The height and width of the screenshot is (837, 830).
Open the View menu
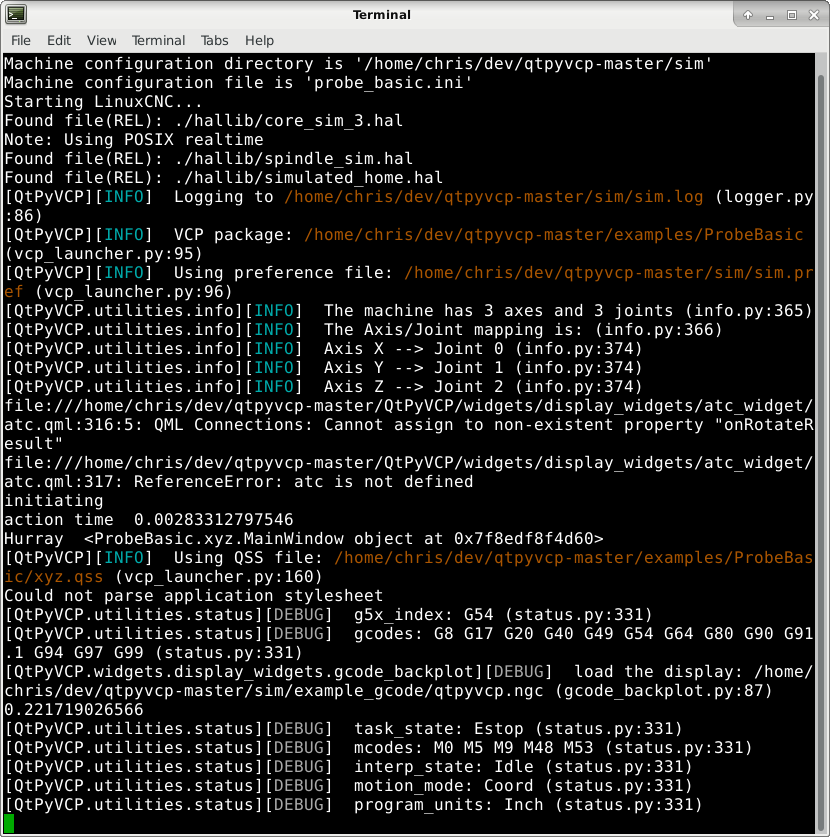[x=101, y=41]
